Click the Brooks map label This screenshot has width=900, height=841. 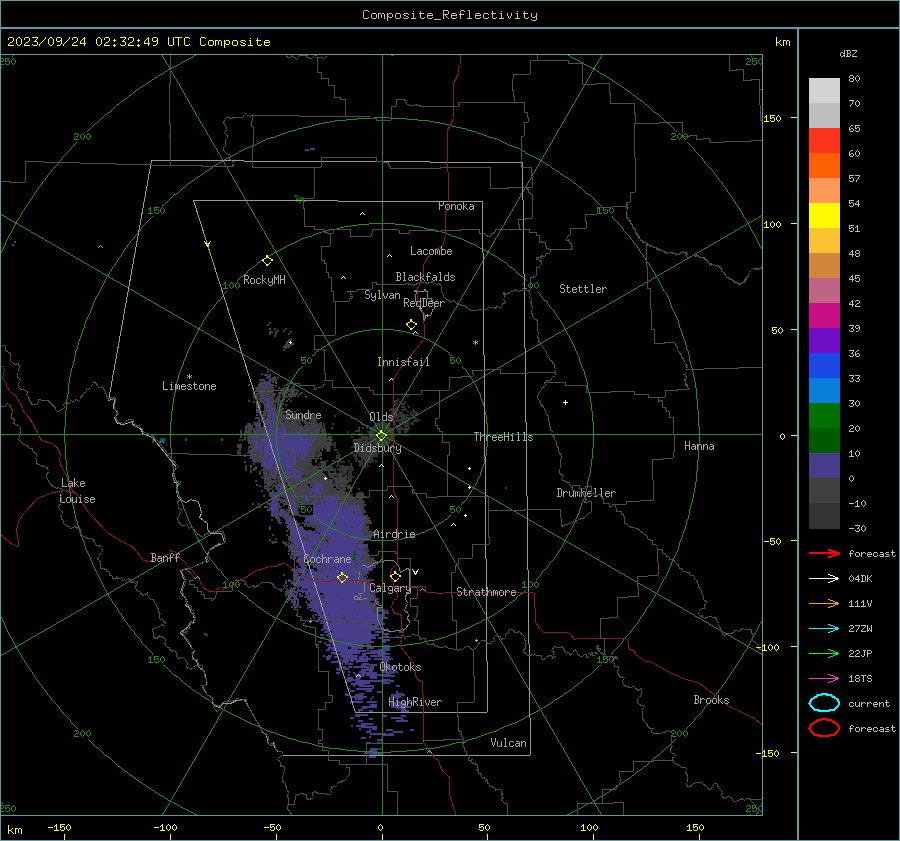pyautogui.click(x=711, y=700)
